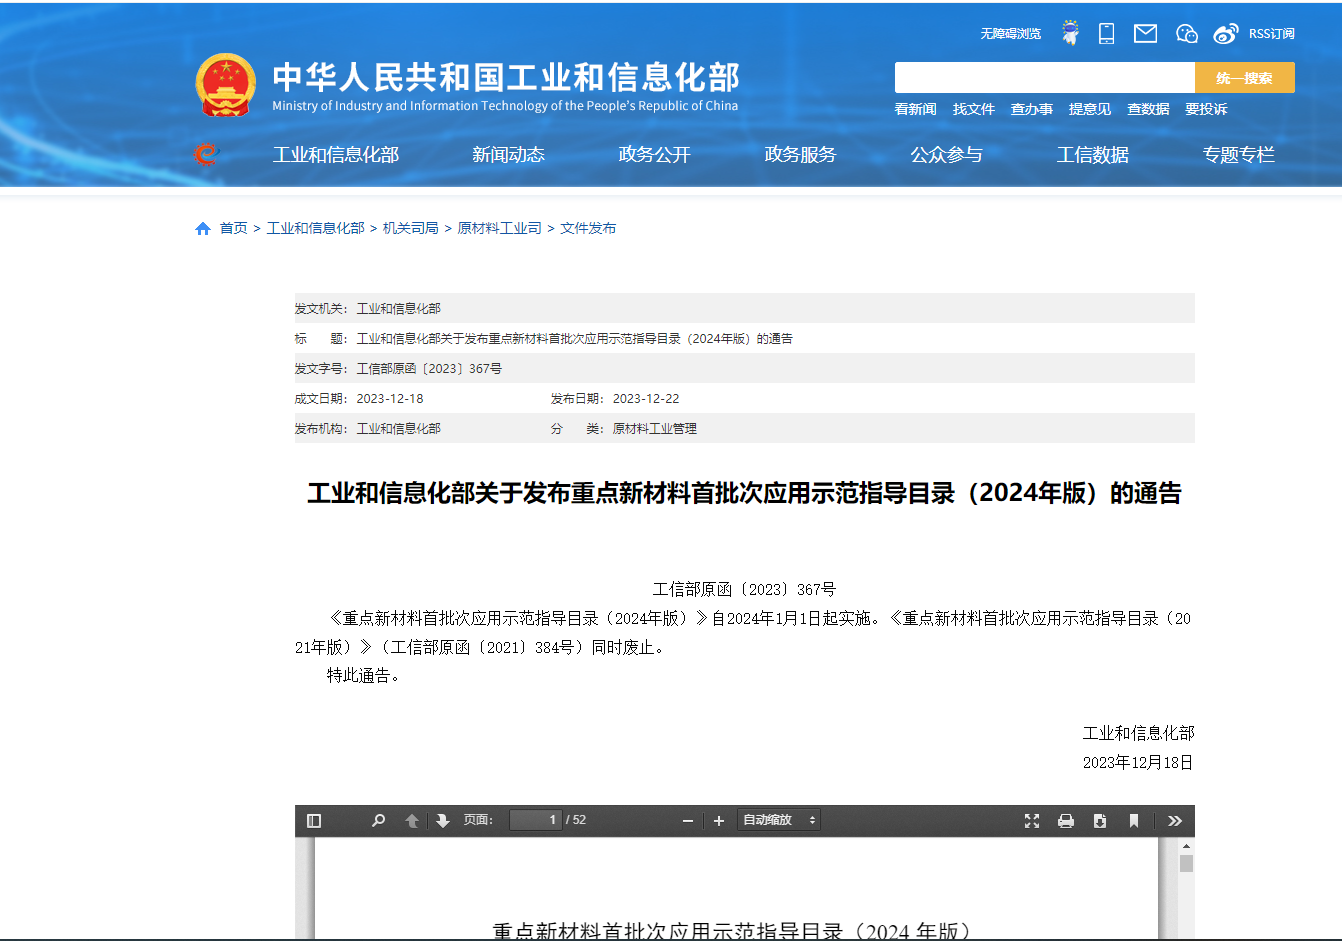Image resolution: width=1342 pixels, height=941 pixels.
Task: Click the PDF page number input box
Action: click(x=535, y=820)
